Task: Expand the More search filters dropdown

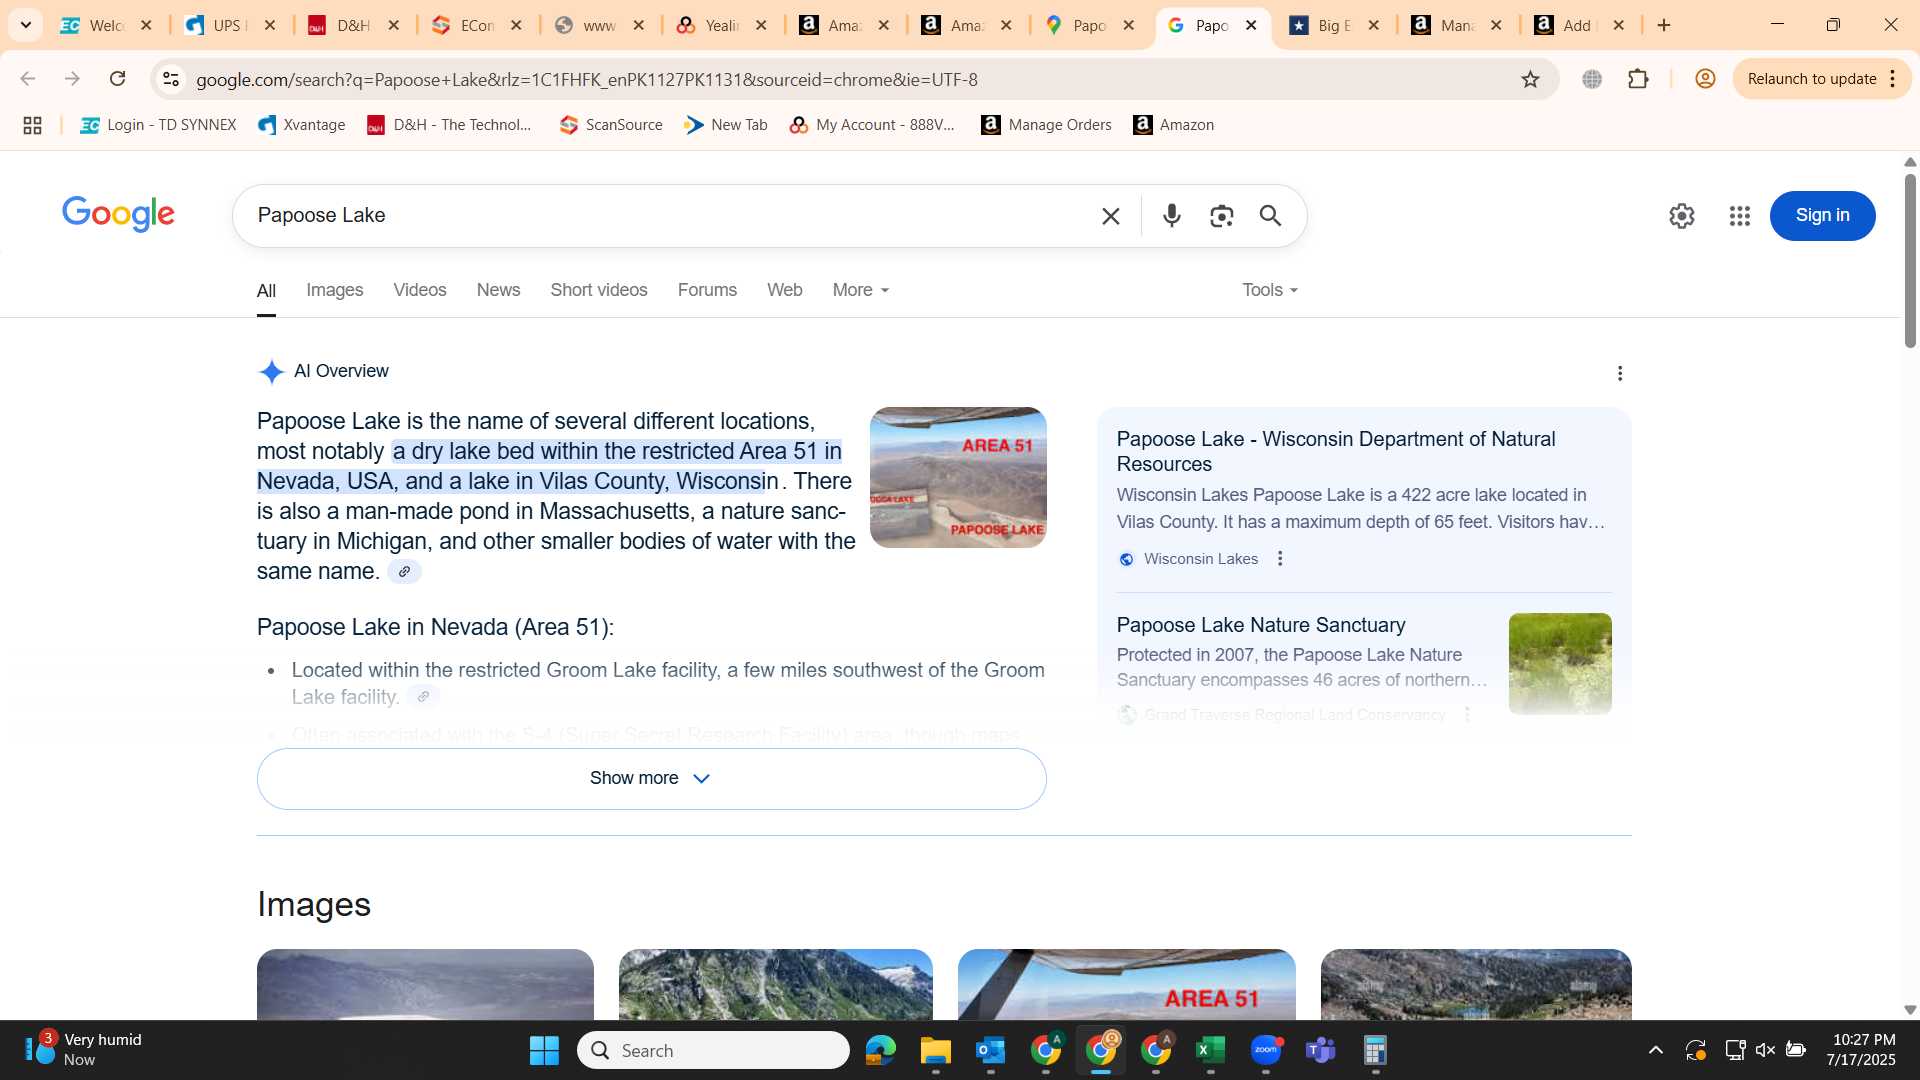Action: tap(861, 290)
